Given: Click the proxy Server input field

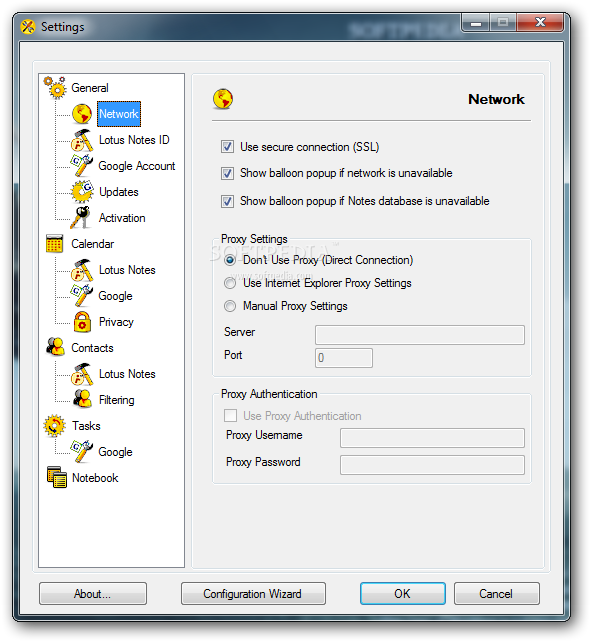Looking at the screenshot, I should (x=420, y=335).
